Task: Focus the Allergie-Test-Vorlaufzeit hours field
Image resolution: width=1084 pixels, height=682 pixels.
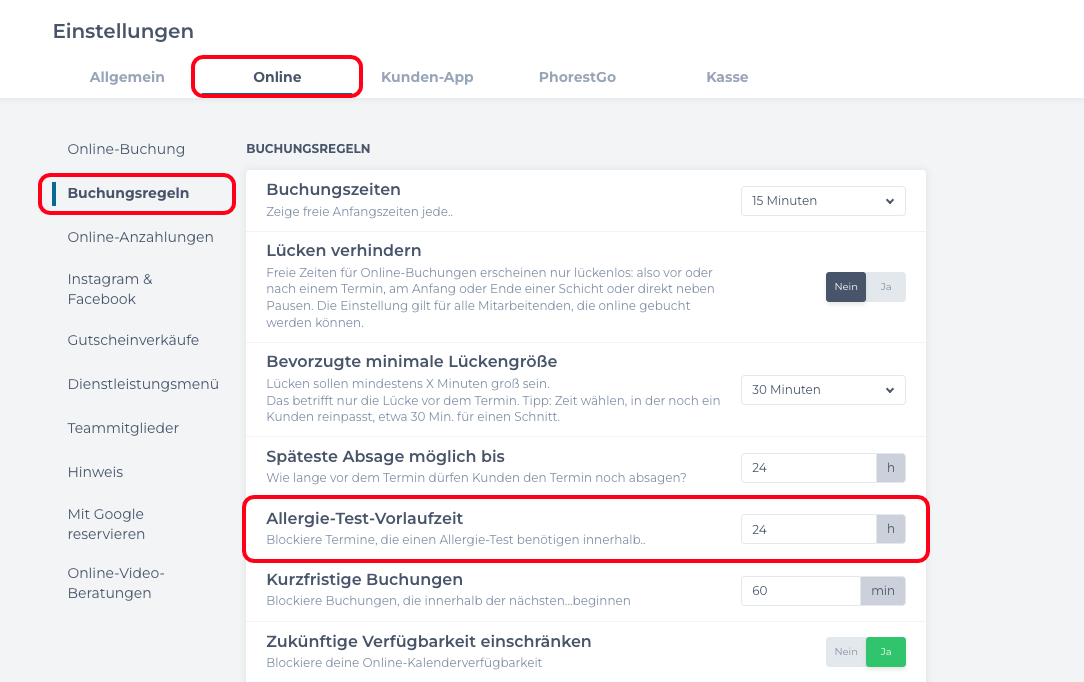Action: tap(808, 529)
